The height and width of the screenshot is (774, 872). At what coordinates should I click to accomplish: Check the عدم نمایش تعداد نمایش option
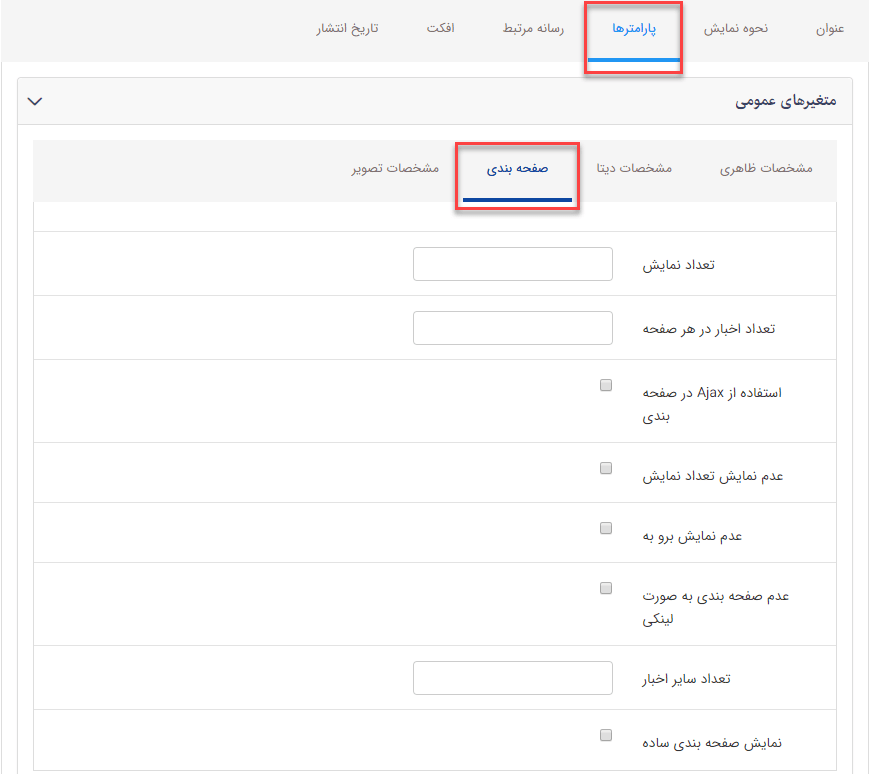click(605, 467)
